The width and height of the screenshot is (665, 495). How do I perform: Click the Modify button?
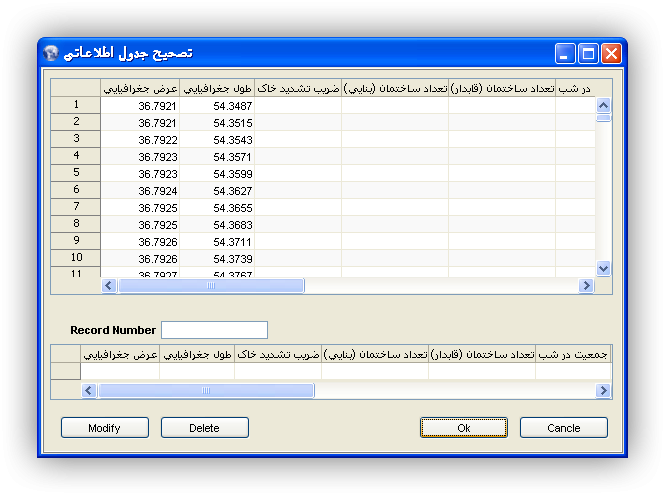104,428
